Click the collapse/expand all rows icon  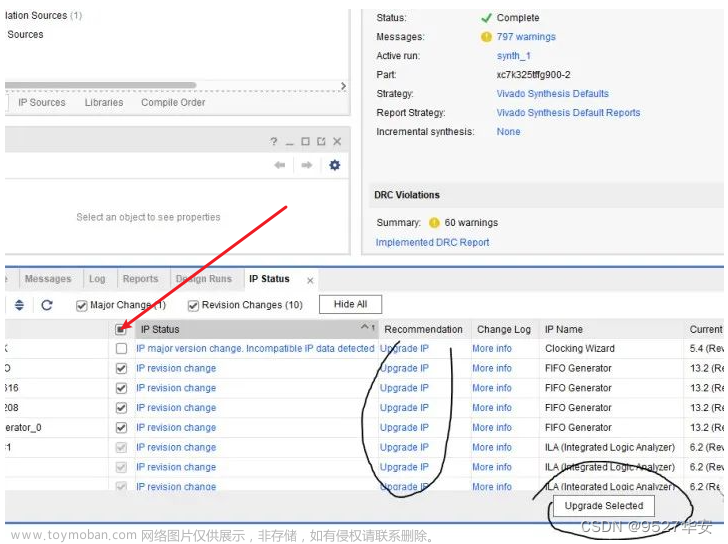19,305
